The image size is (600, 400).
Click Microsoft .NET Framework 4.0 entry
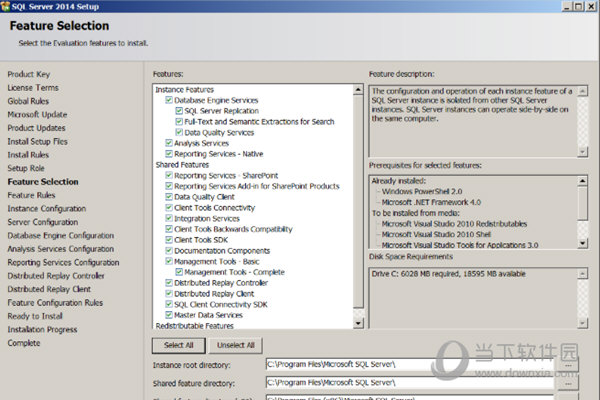431,202
